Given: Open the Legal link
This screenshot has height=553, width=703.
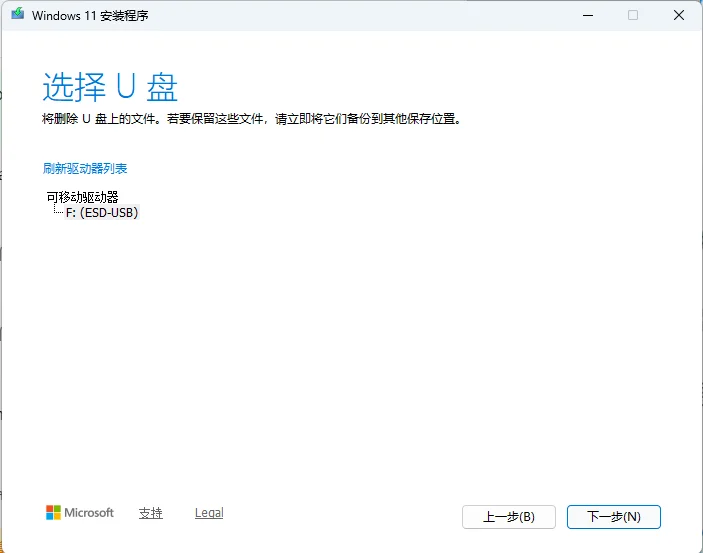Looking at the screenshot, I should [x=209, y=513].
